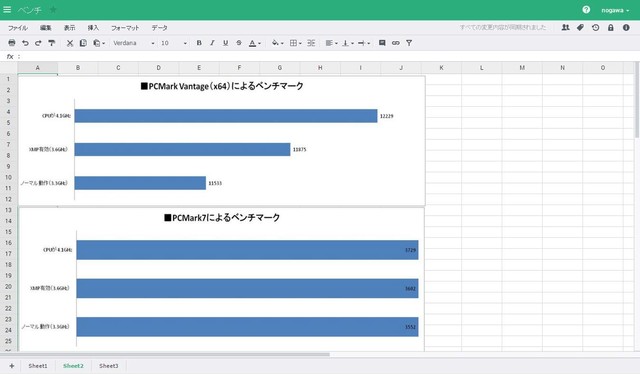Image resolution: width=640 pixels, height=374 pixels.
Task: Select column O header
Action: 602,68
